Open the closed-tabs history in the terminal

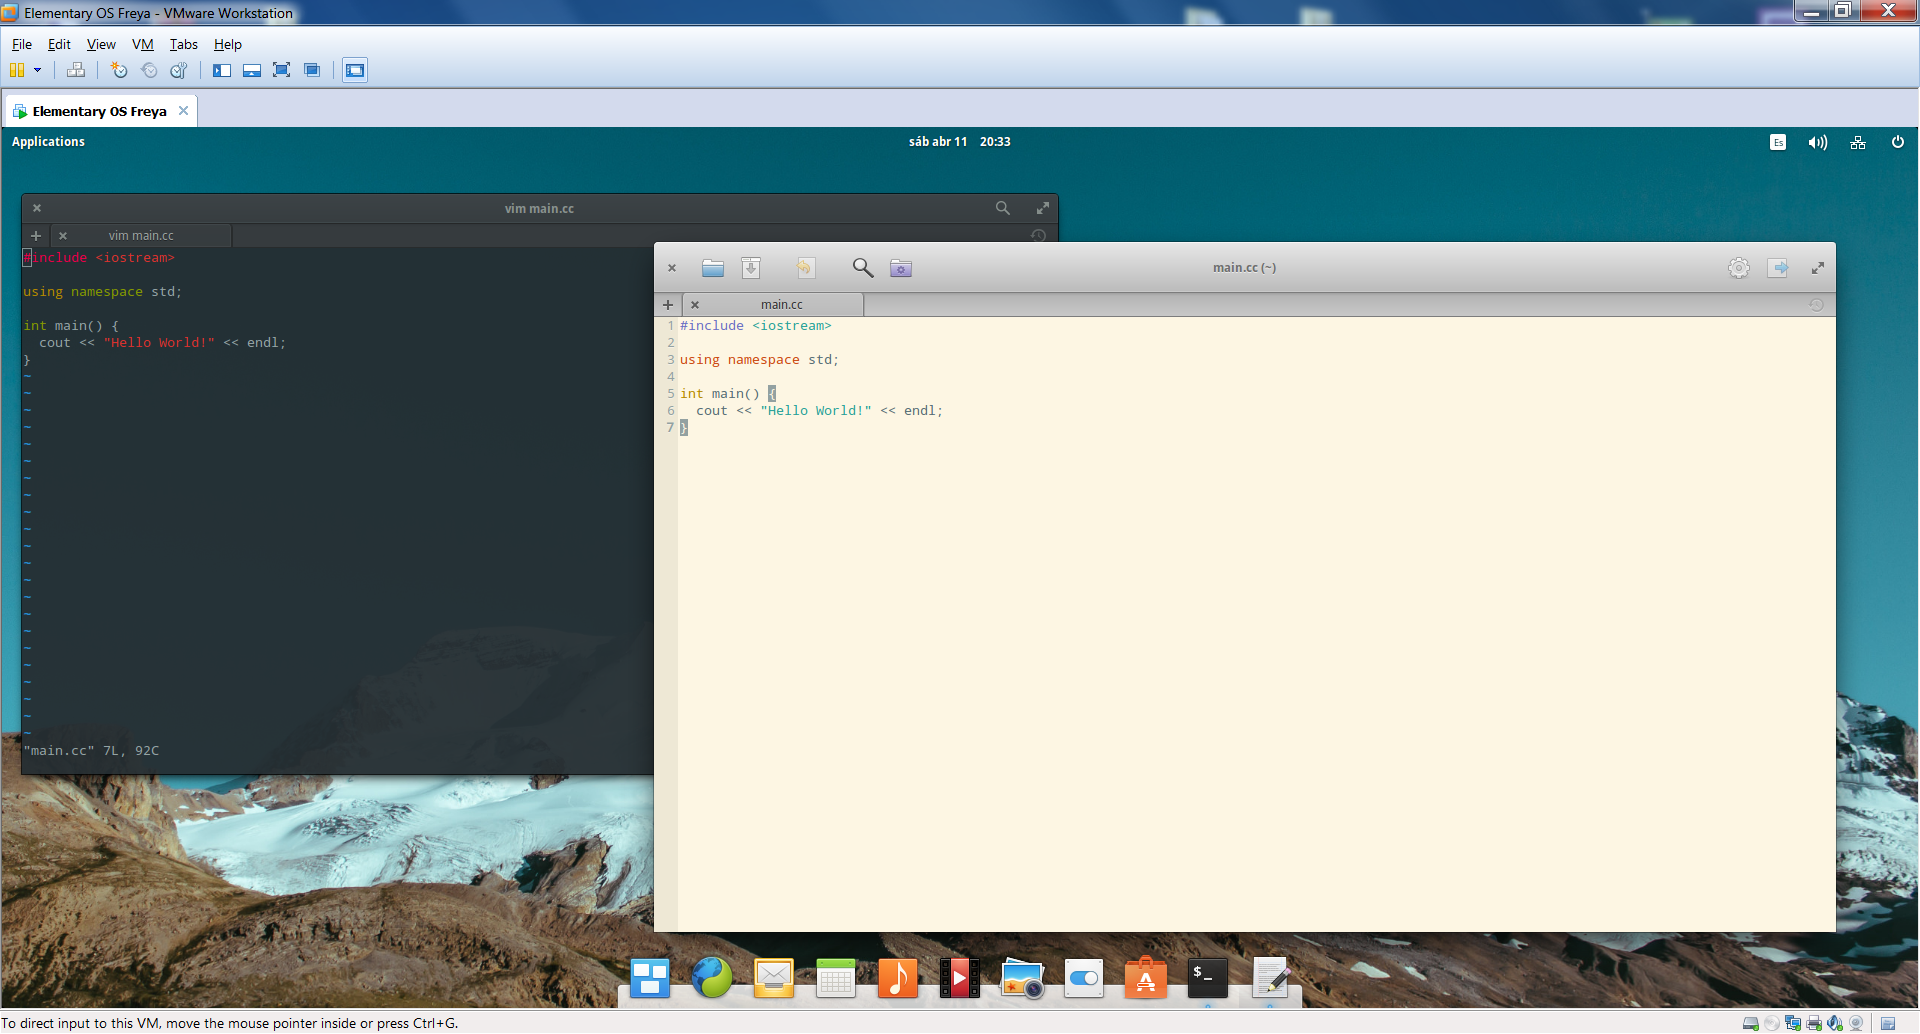click(1039, 236)
